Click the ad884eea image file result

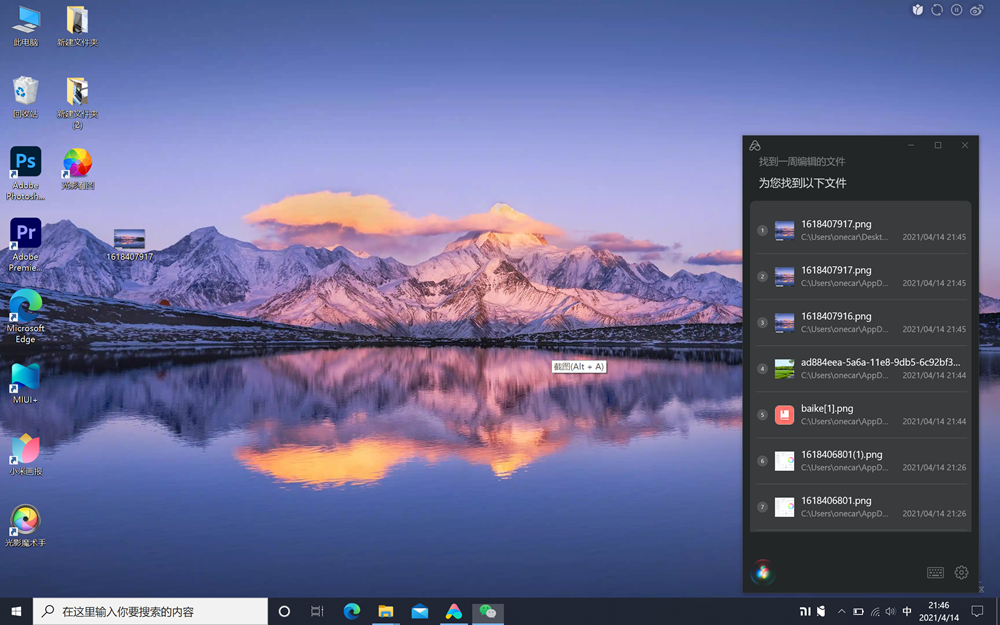(860, 369)
